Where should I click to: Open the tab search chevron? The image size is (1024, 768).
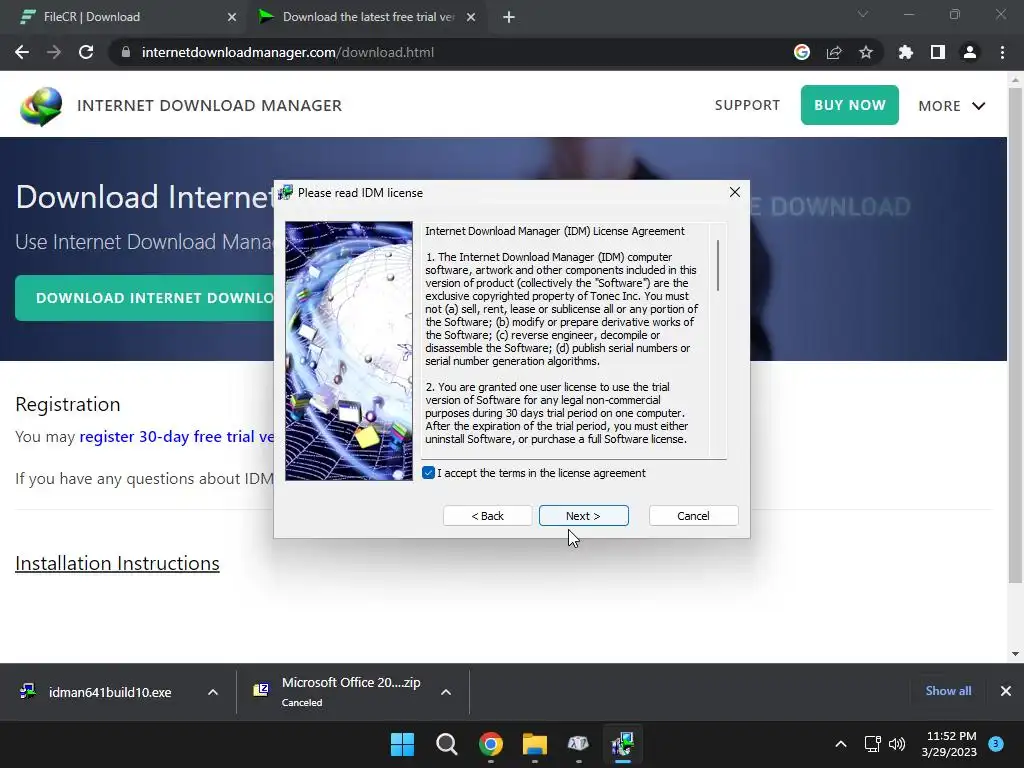click(863, 14)
